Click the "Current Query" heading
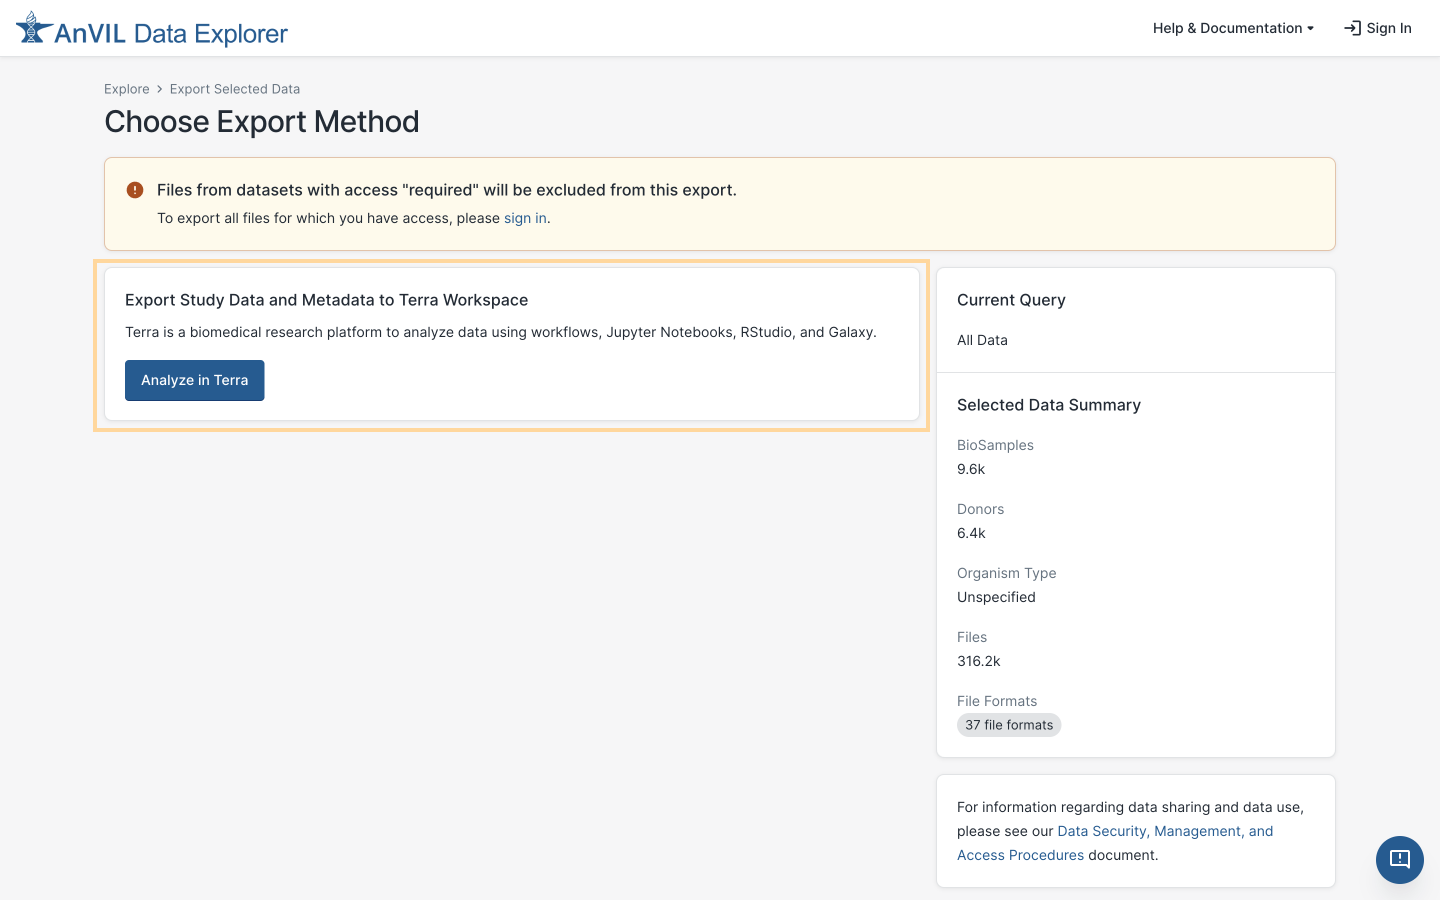Viewport: 1440px width, 900px height. pyautogui.click(x=1011, y=300)
